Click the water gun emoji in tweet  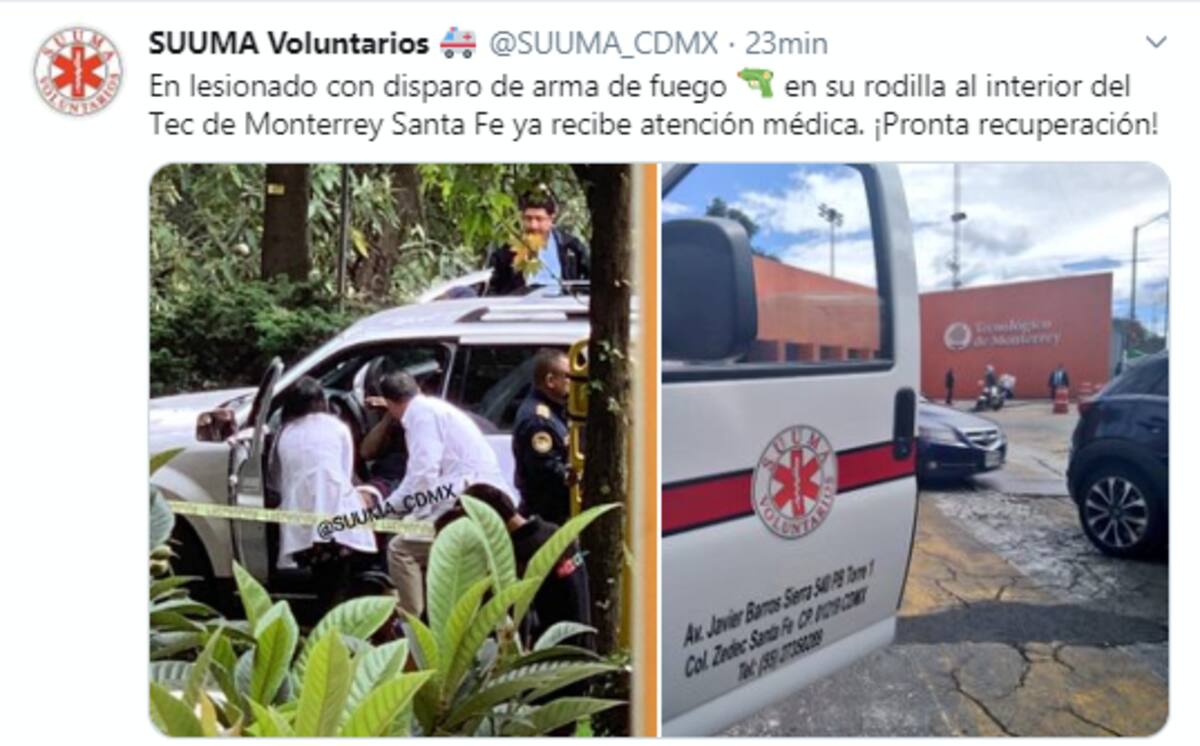click(x=756, y=85)
